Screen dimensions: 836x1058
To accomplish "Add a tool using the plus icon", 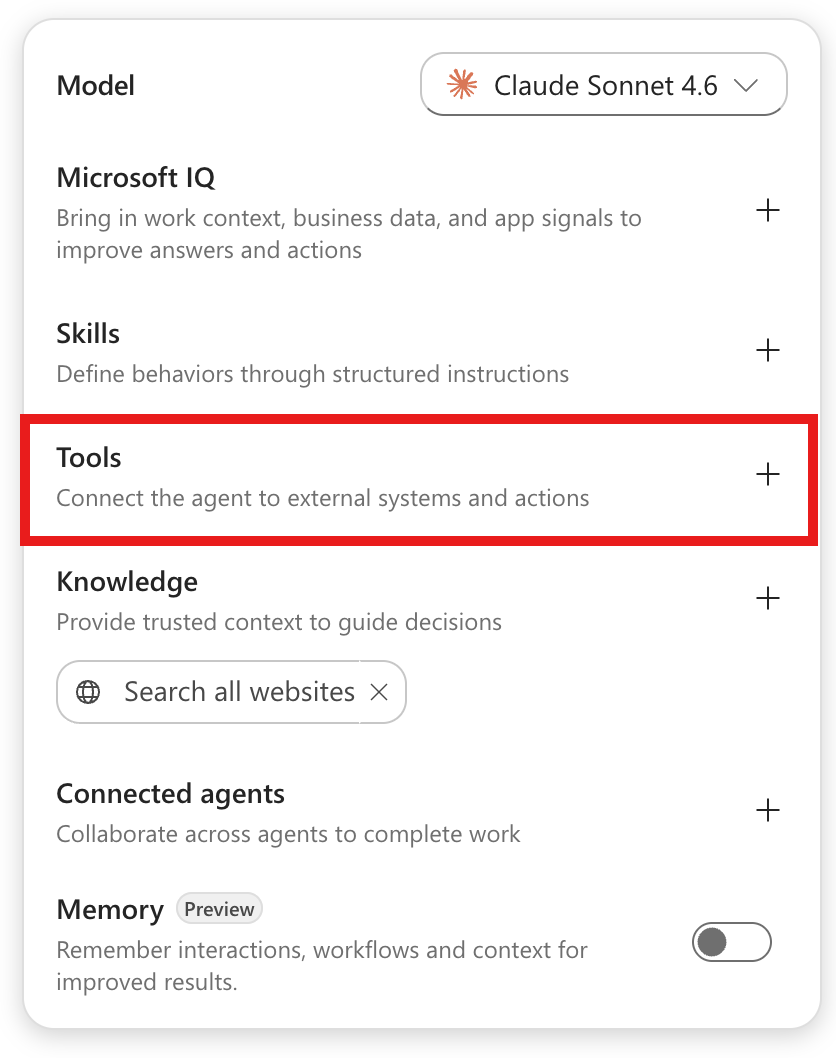I will point(768,474).
